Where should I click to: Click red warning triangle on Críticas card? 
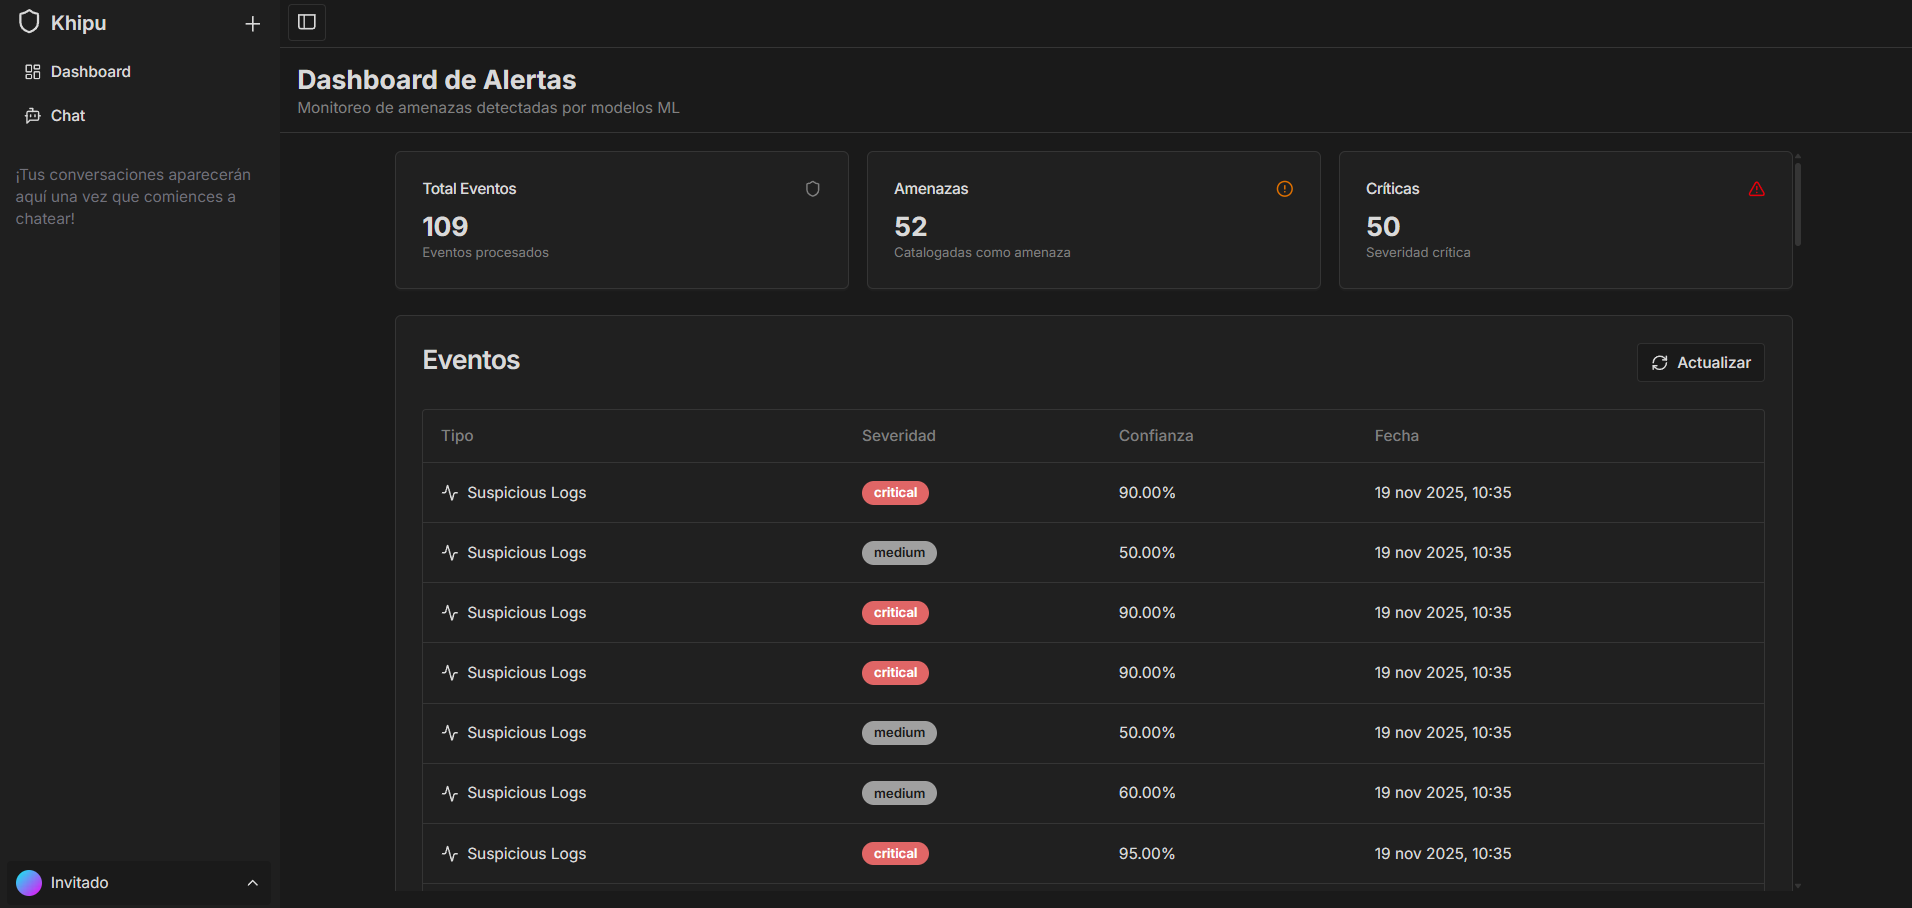click(x=1757, y=189)
